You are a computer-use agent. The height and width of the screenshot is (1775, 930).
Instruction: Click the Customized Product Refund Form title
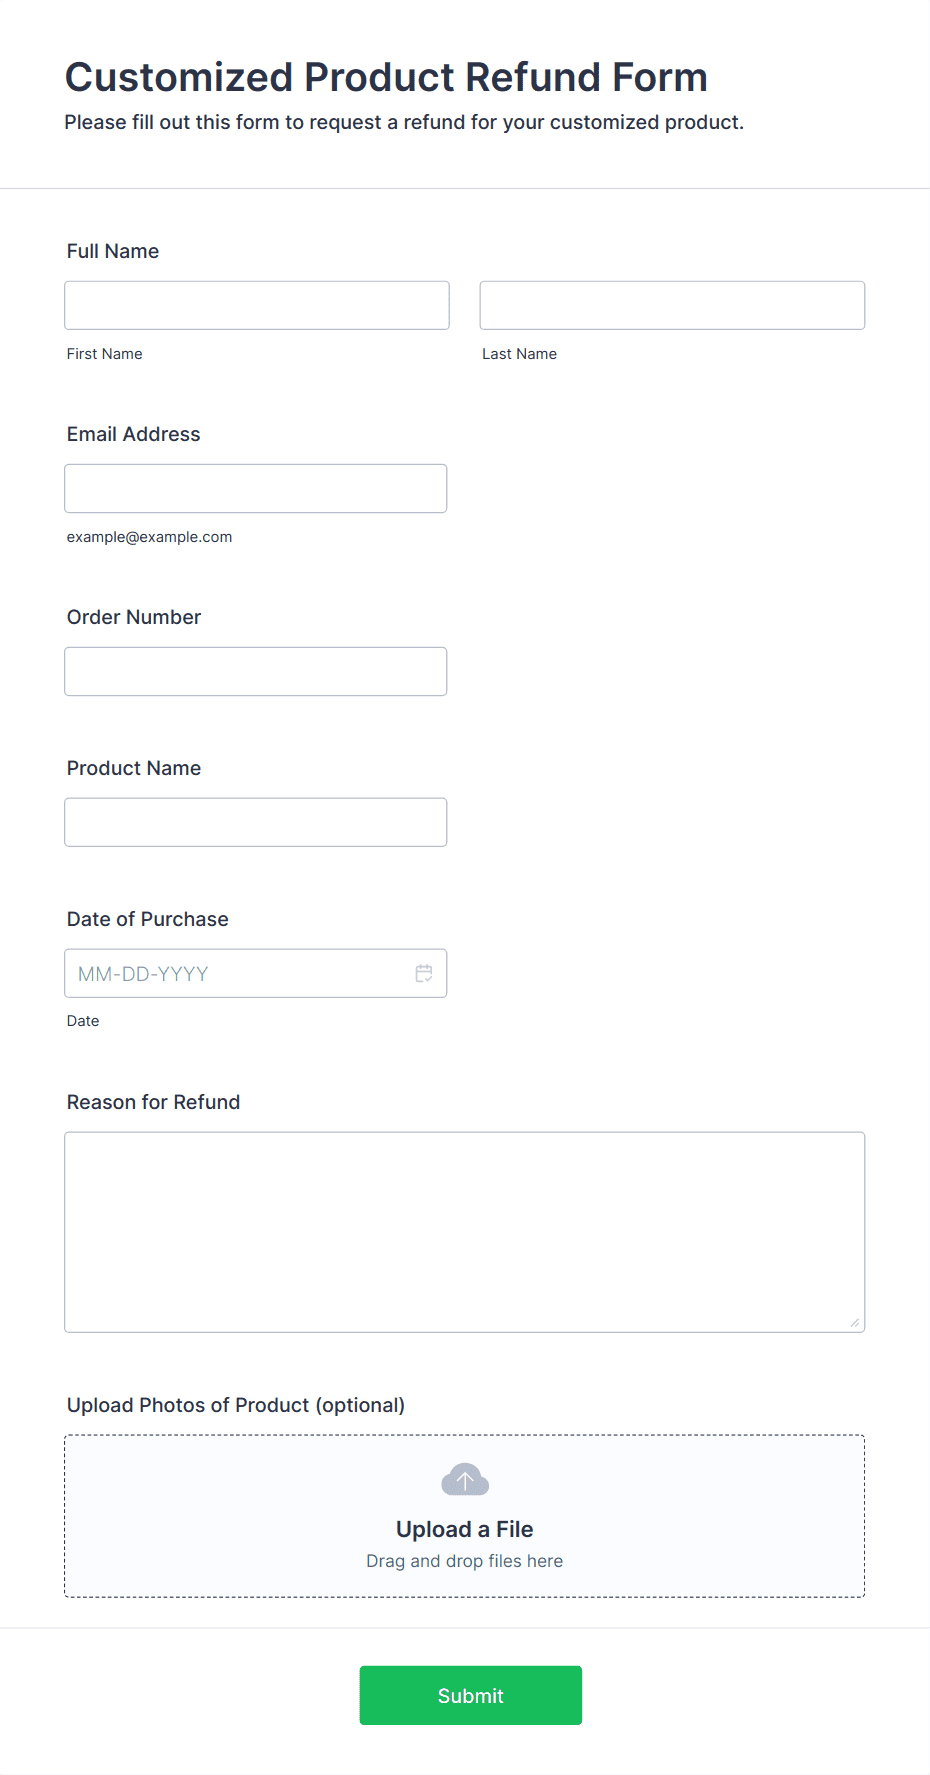coord(386,77)
